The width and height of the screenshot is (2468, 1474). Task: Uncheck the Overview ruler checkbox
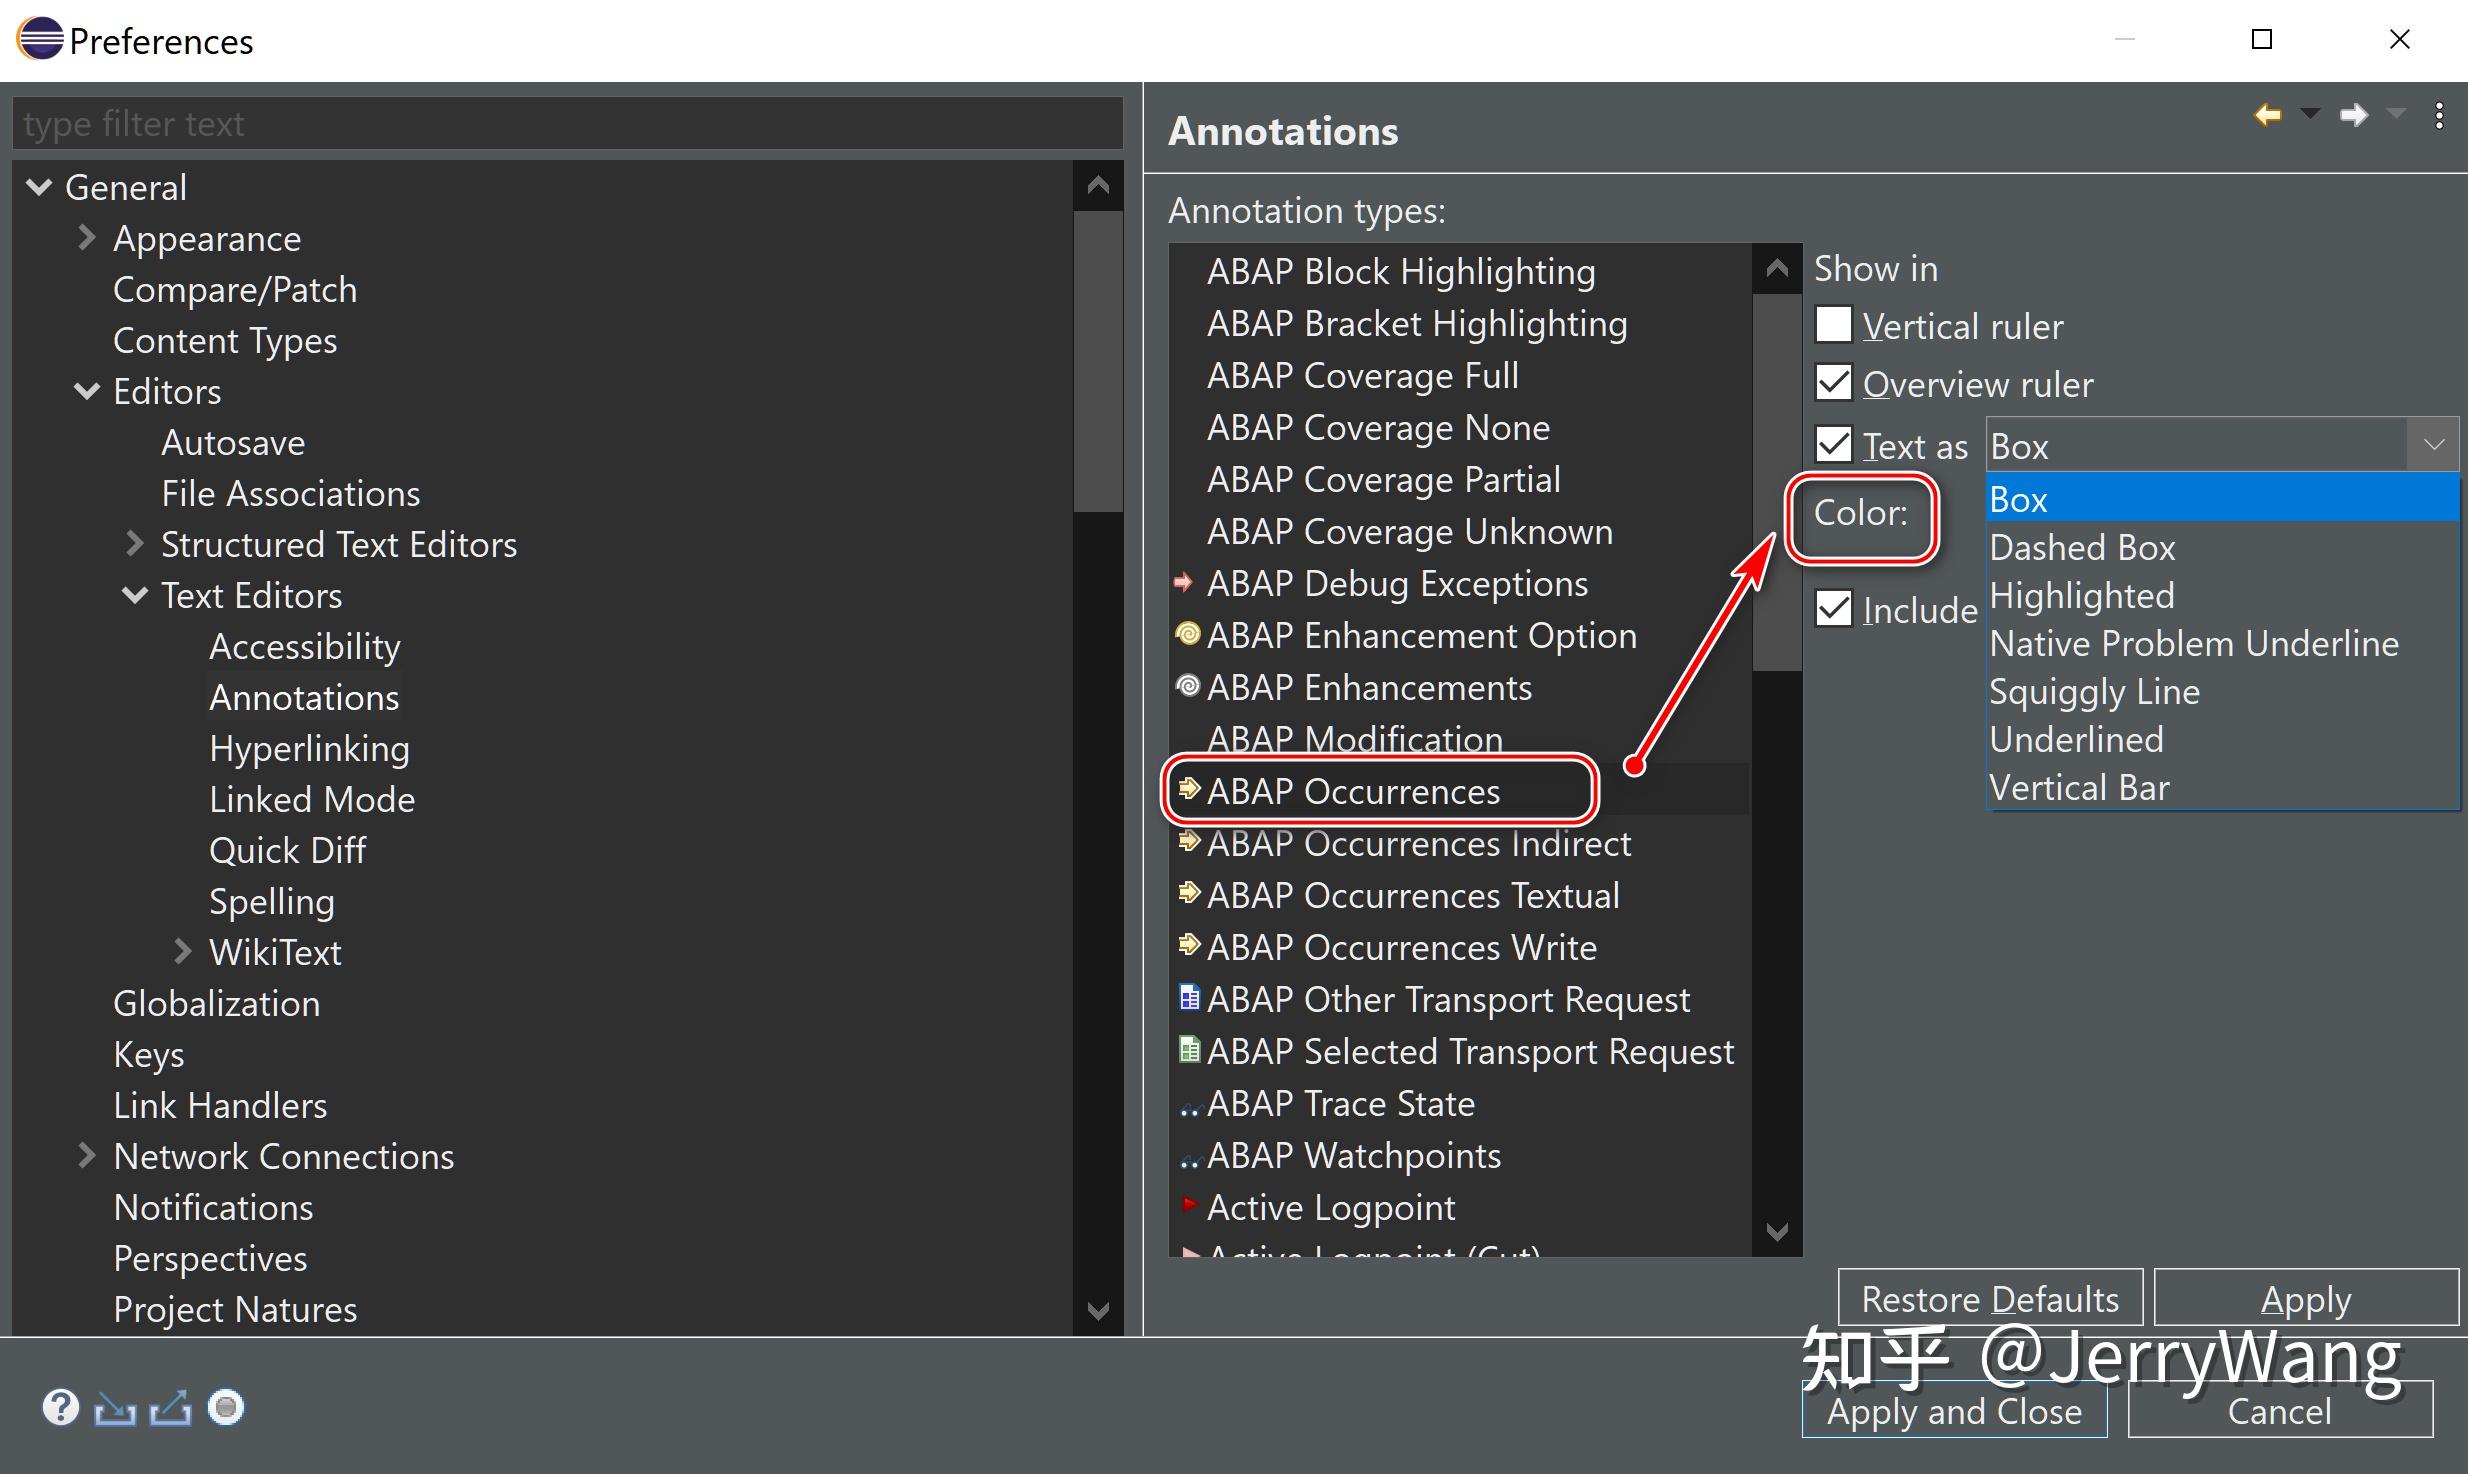[x=1833, y=383]
